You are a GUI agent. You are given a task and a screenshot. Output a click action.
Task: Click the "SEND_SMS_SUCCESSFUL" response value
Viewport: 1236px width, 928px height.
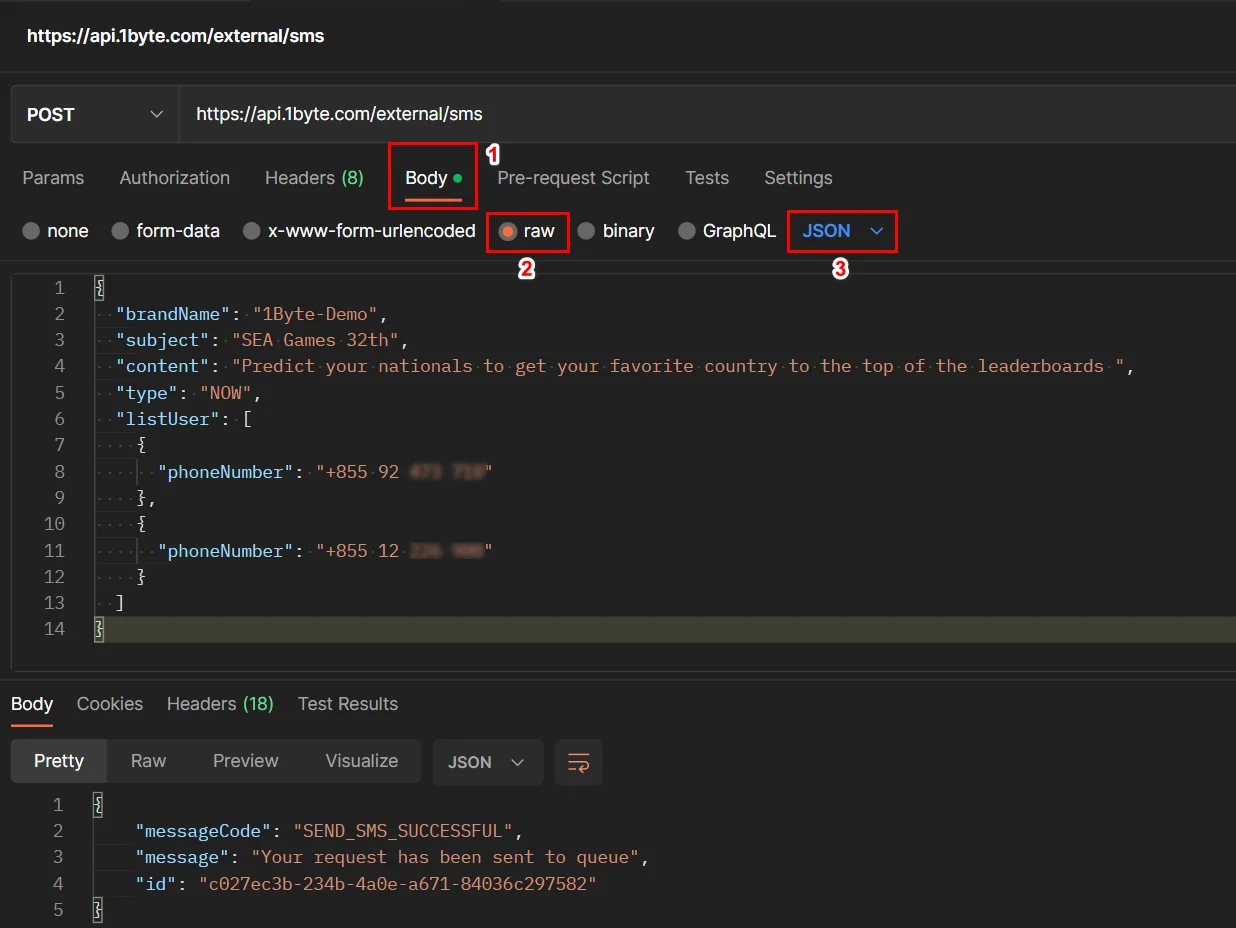click(x=403, y=831)
